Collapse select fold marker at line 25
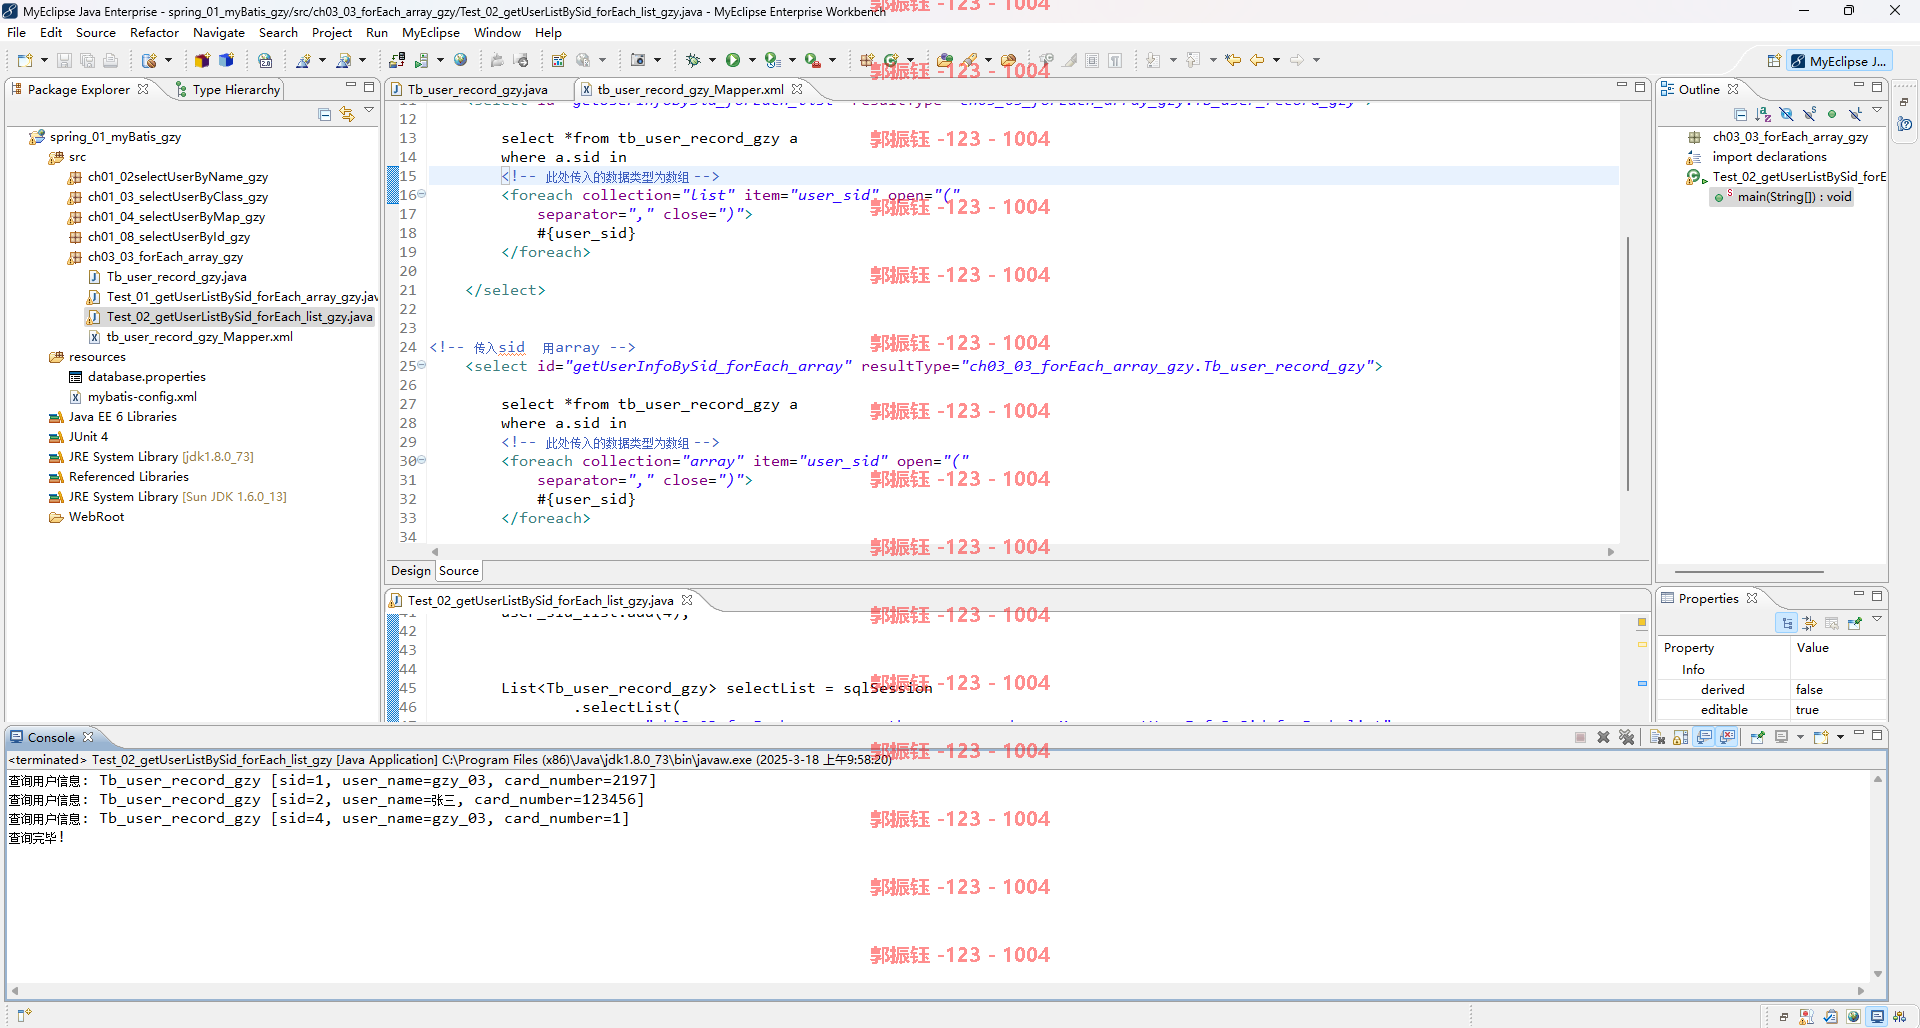1920x1028 pixels. [422, 366]
